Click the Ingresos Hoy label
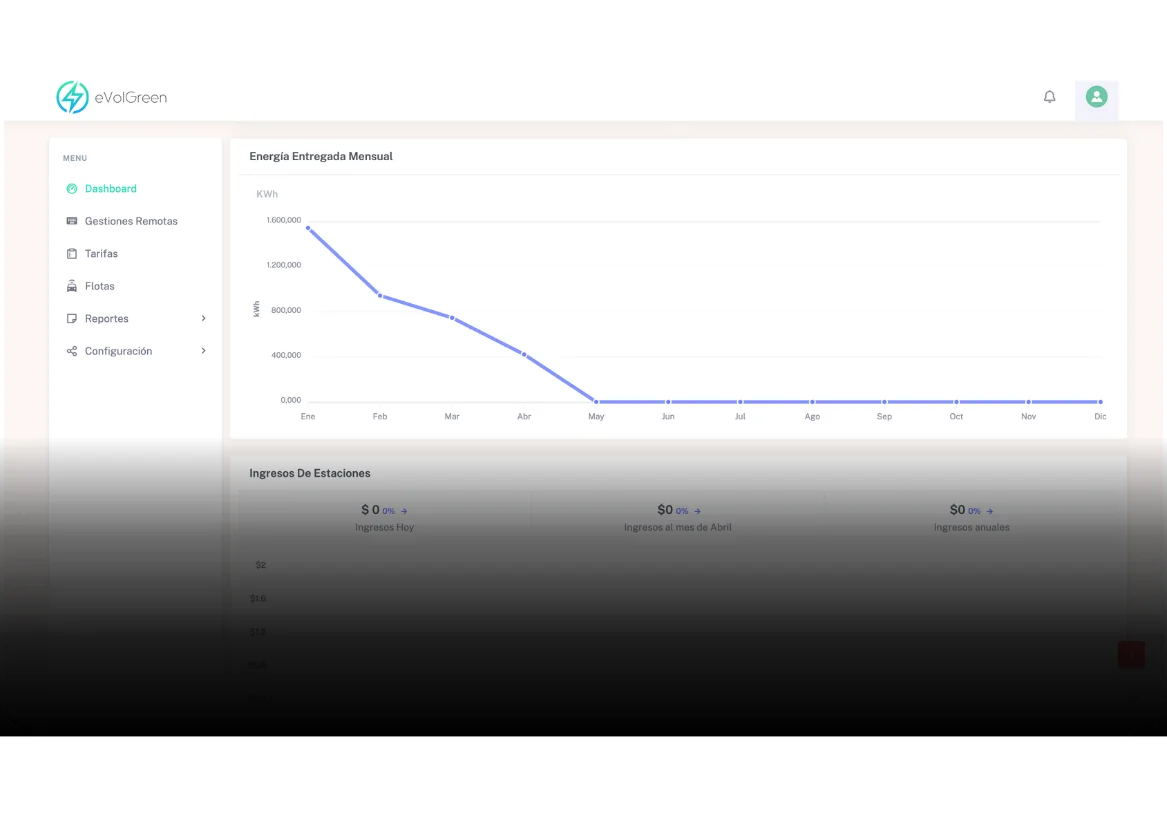Image resolution: width=1167 pixels, height=817 pixels. click(x=385, y=528)
